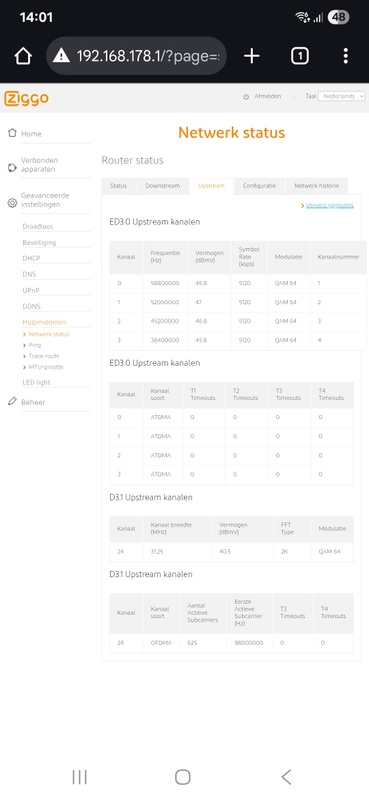Viewport: 369px width, 800px height.
Task: Switch to the Downstream tab
Action: 162,186
